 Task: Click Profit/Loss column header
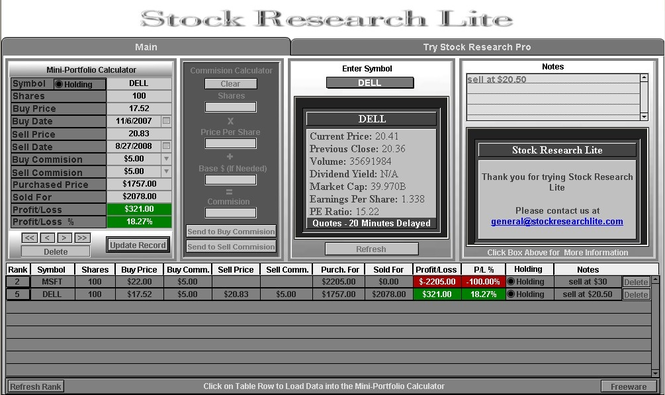[x=436, y=269]
